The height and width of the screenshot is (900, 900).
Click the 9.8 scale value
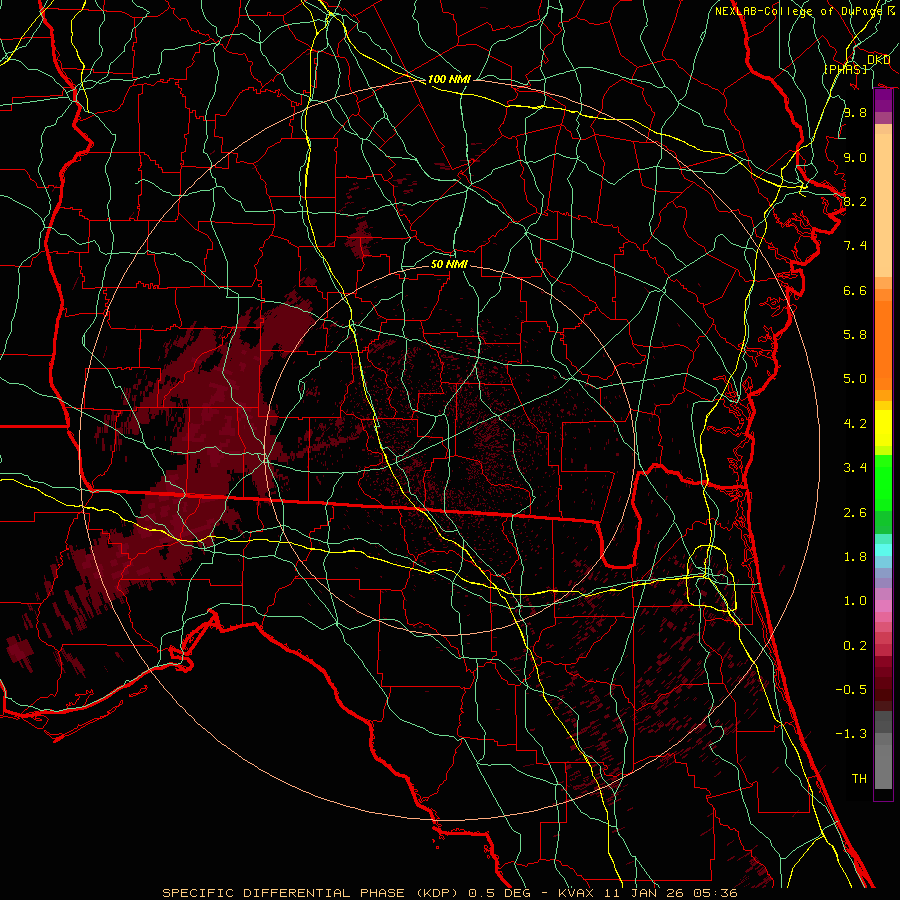(855, 112)
